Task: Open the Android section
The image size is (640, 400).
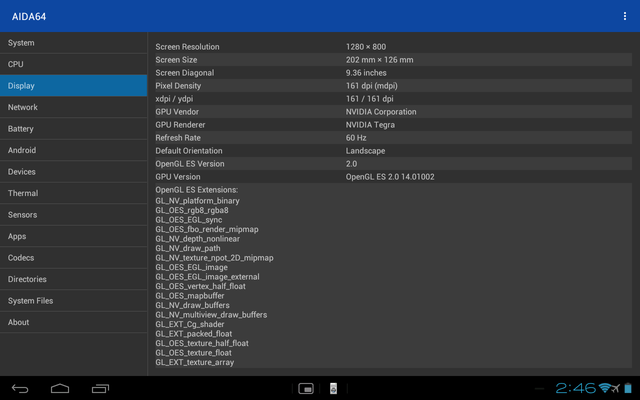Action: 73,150
